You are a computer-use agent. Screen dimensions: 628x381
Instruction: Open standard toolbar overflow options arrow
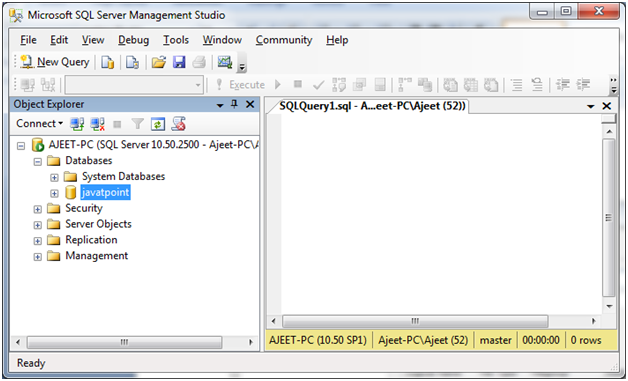tap(242, 64)
